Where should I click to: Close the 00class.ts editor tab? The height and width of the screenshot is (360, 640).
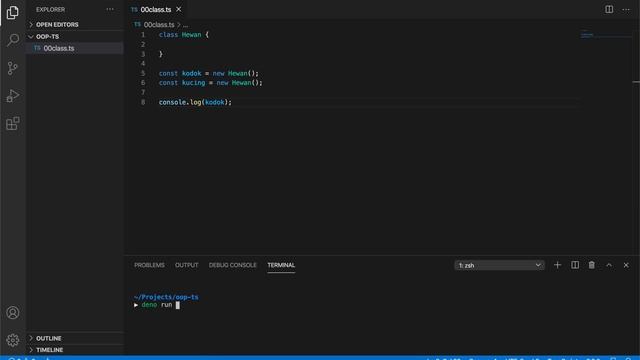coord(179,9)
